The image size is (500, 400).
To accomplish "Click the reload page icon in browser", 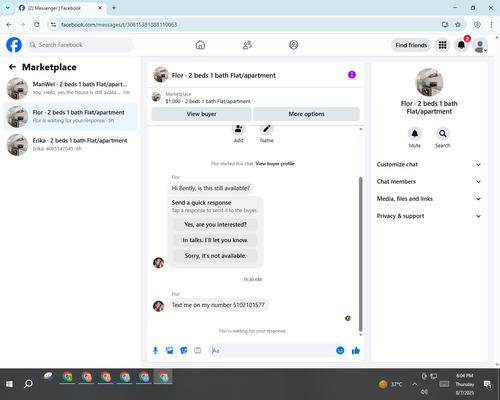I will (x=37, y=25).
